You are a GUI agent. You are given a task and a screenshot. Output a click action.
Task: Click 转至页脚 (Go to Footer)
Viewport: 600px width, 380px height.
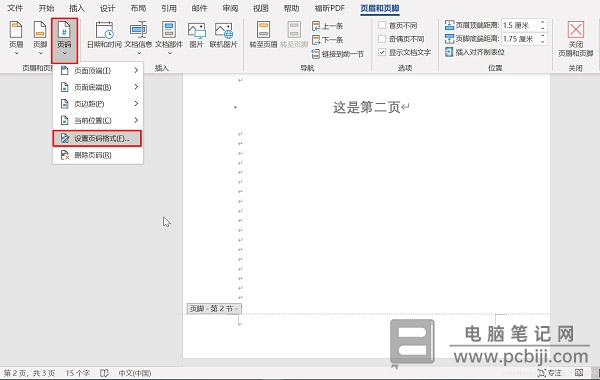pos(294,34)
